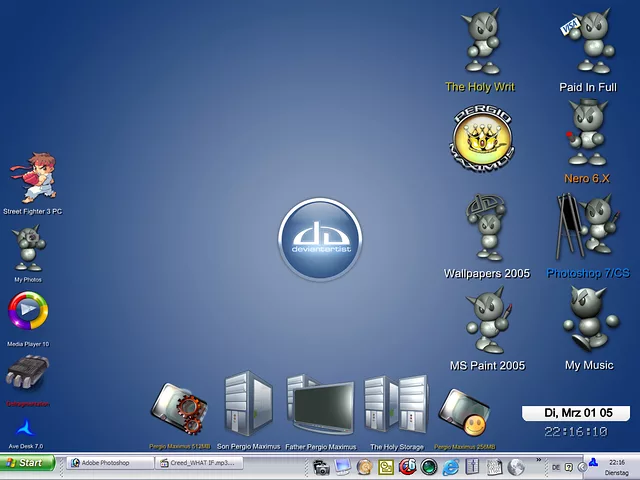Open the Pergio Maximus crown emblem icon
The height and width of the screenshot is (480, 640).
click(x=482, y=138)
